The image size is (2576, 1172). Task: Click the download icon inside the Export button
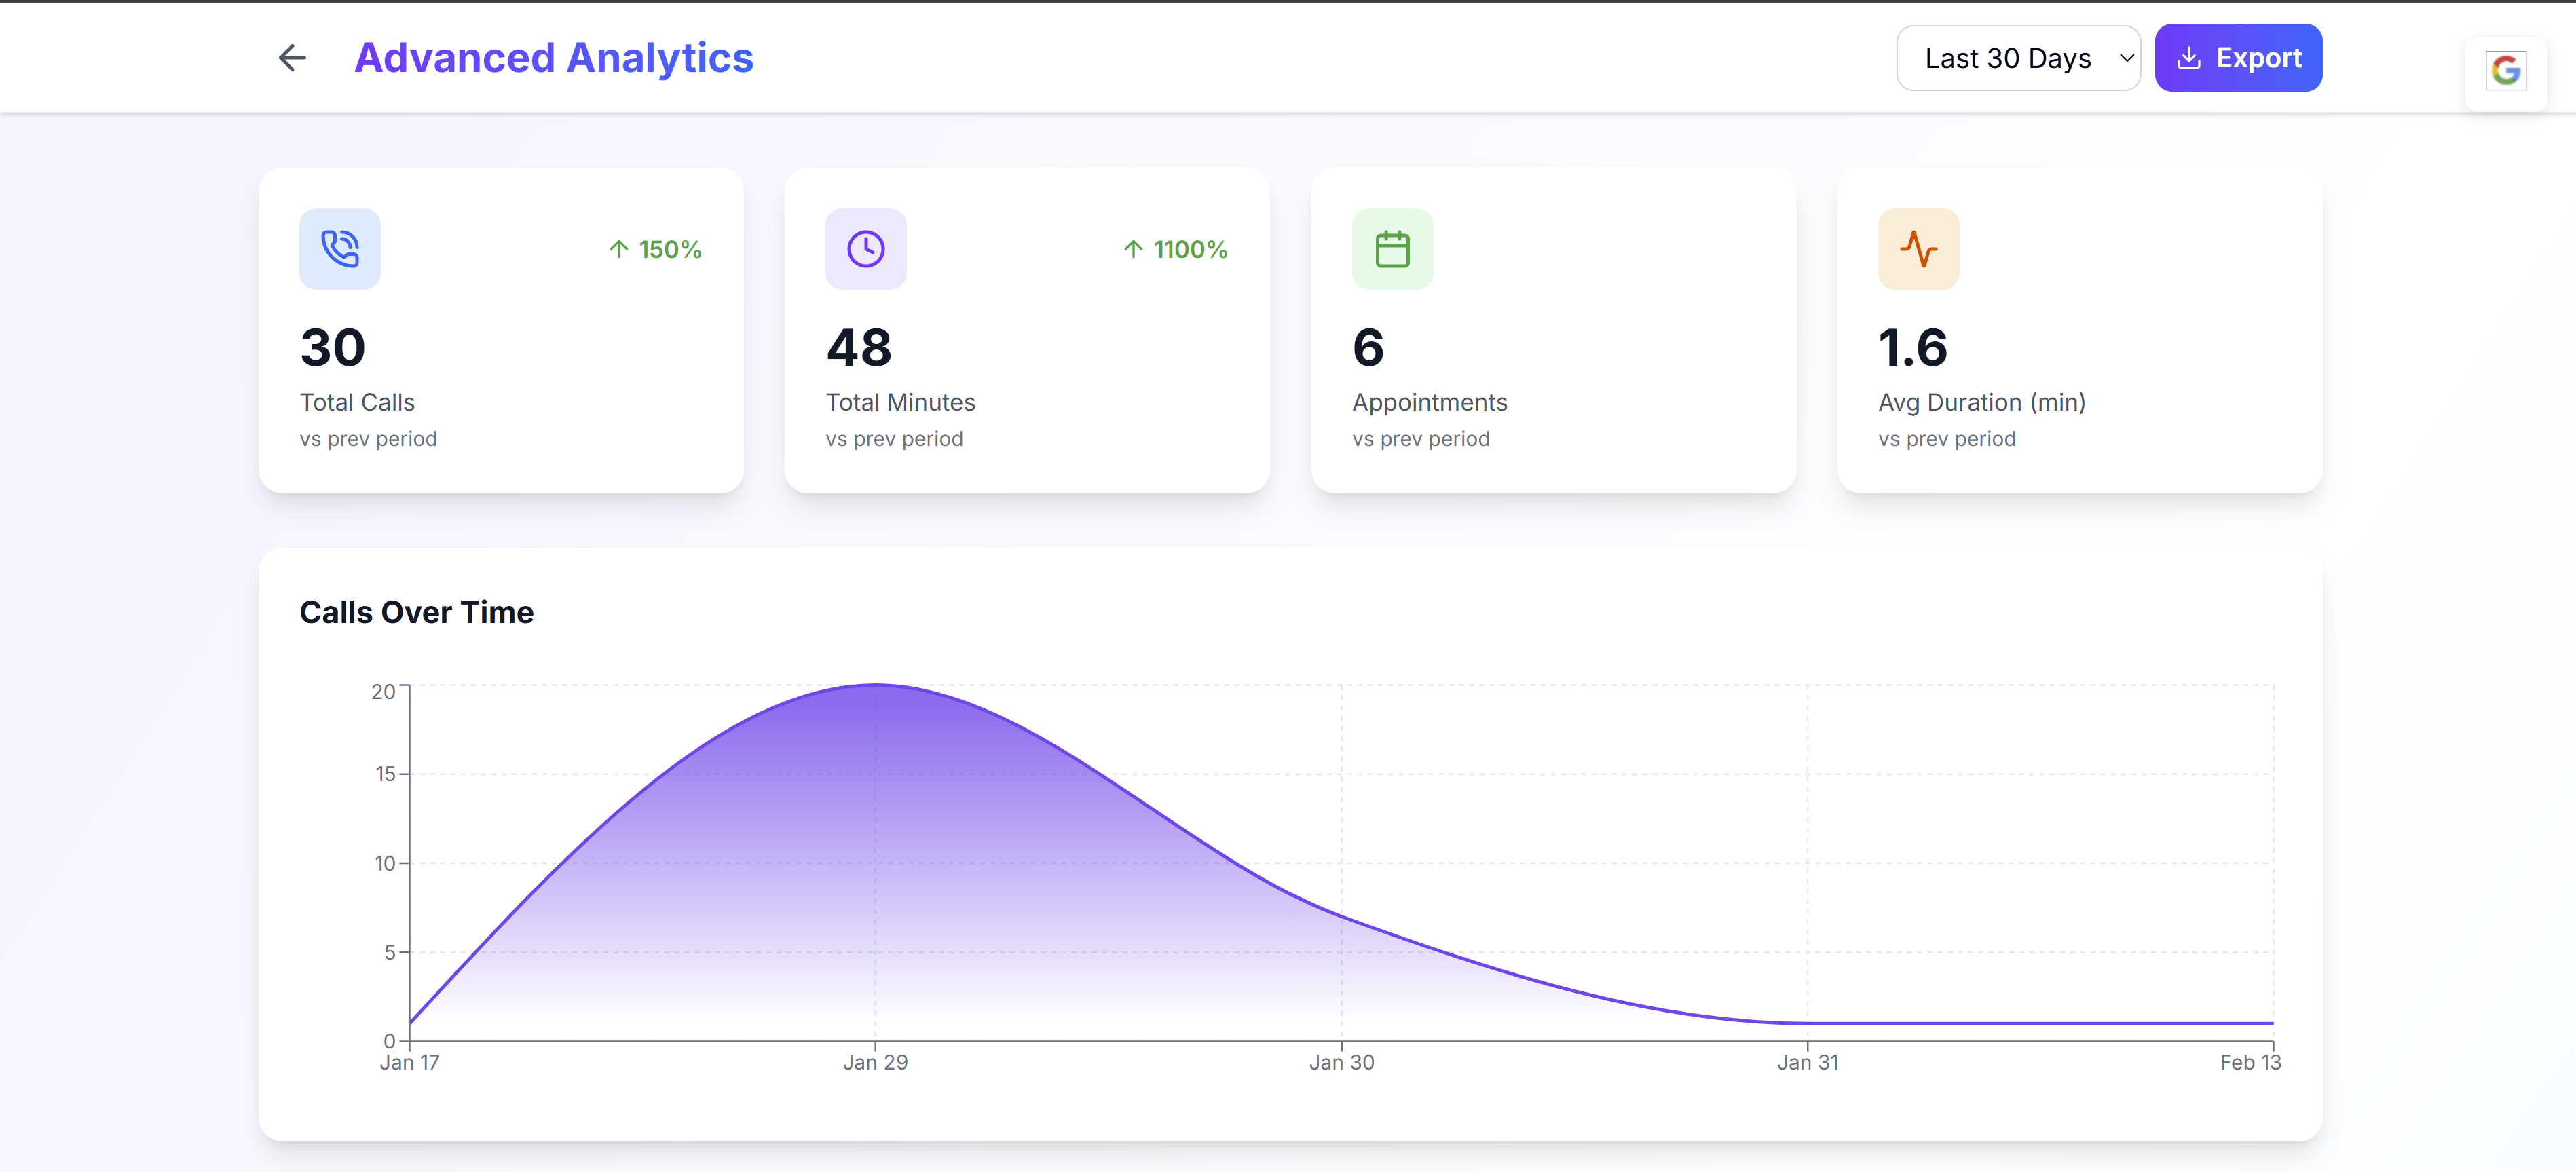coord(2190,57)
